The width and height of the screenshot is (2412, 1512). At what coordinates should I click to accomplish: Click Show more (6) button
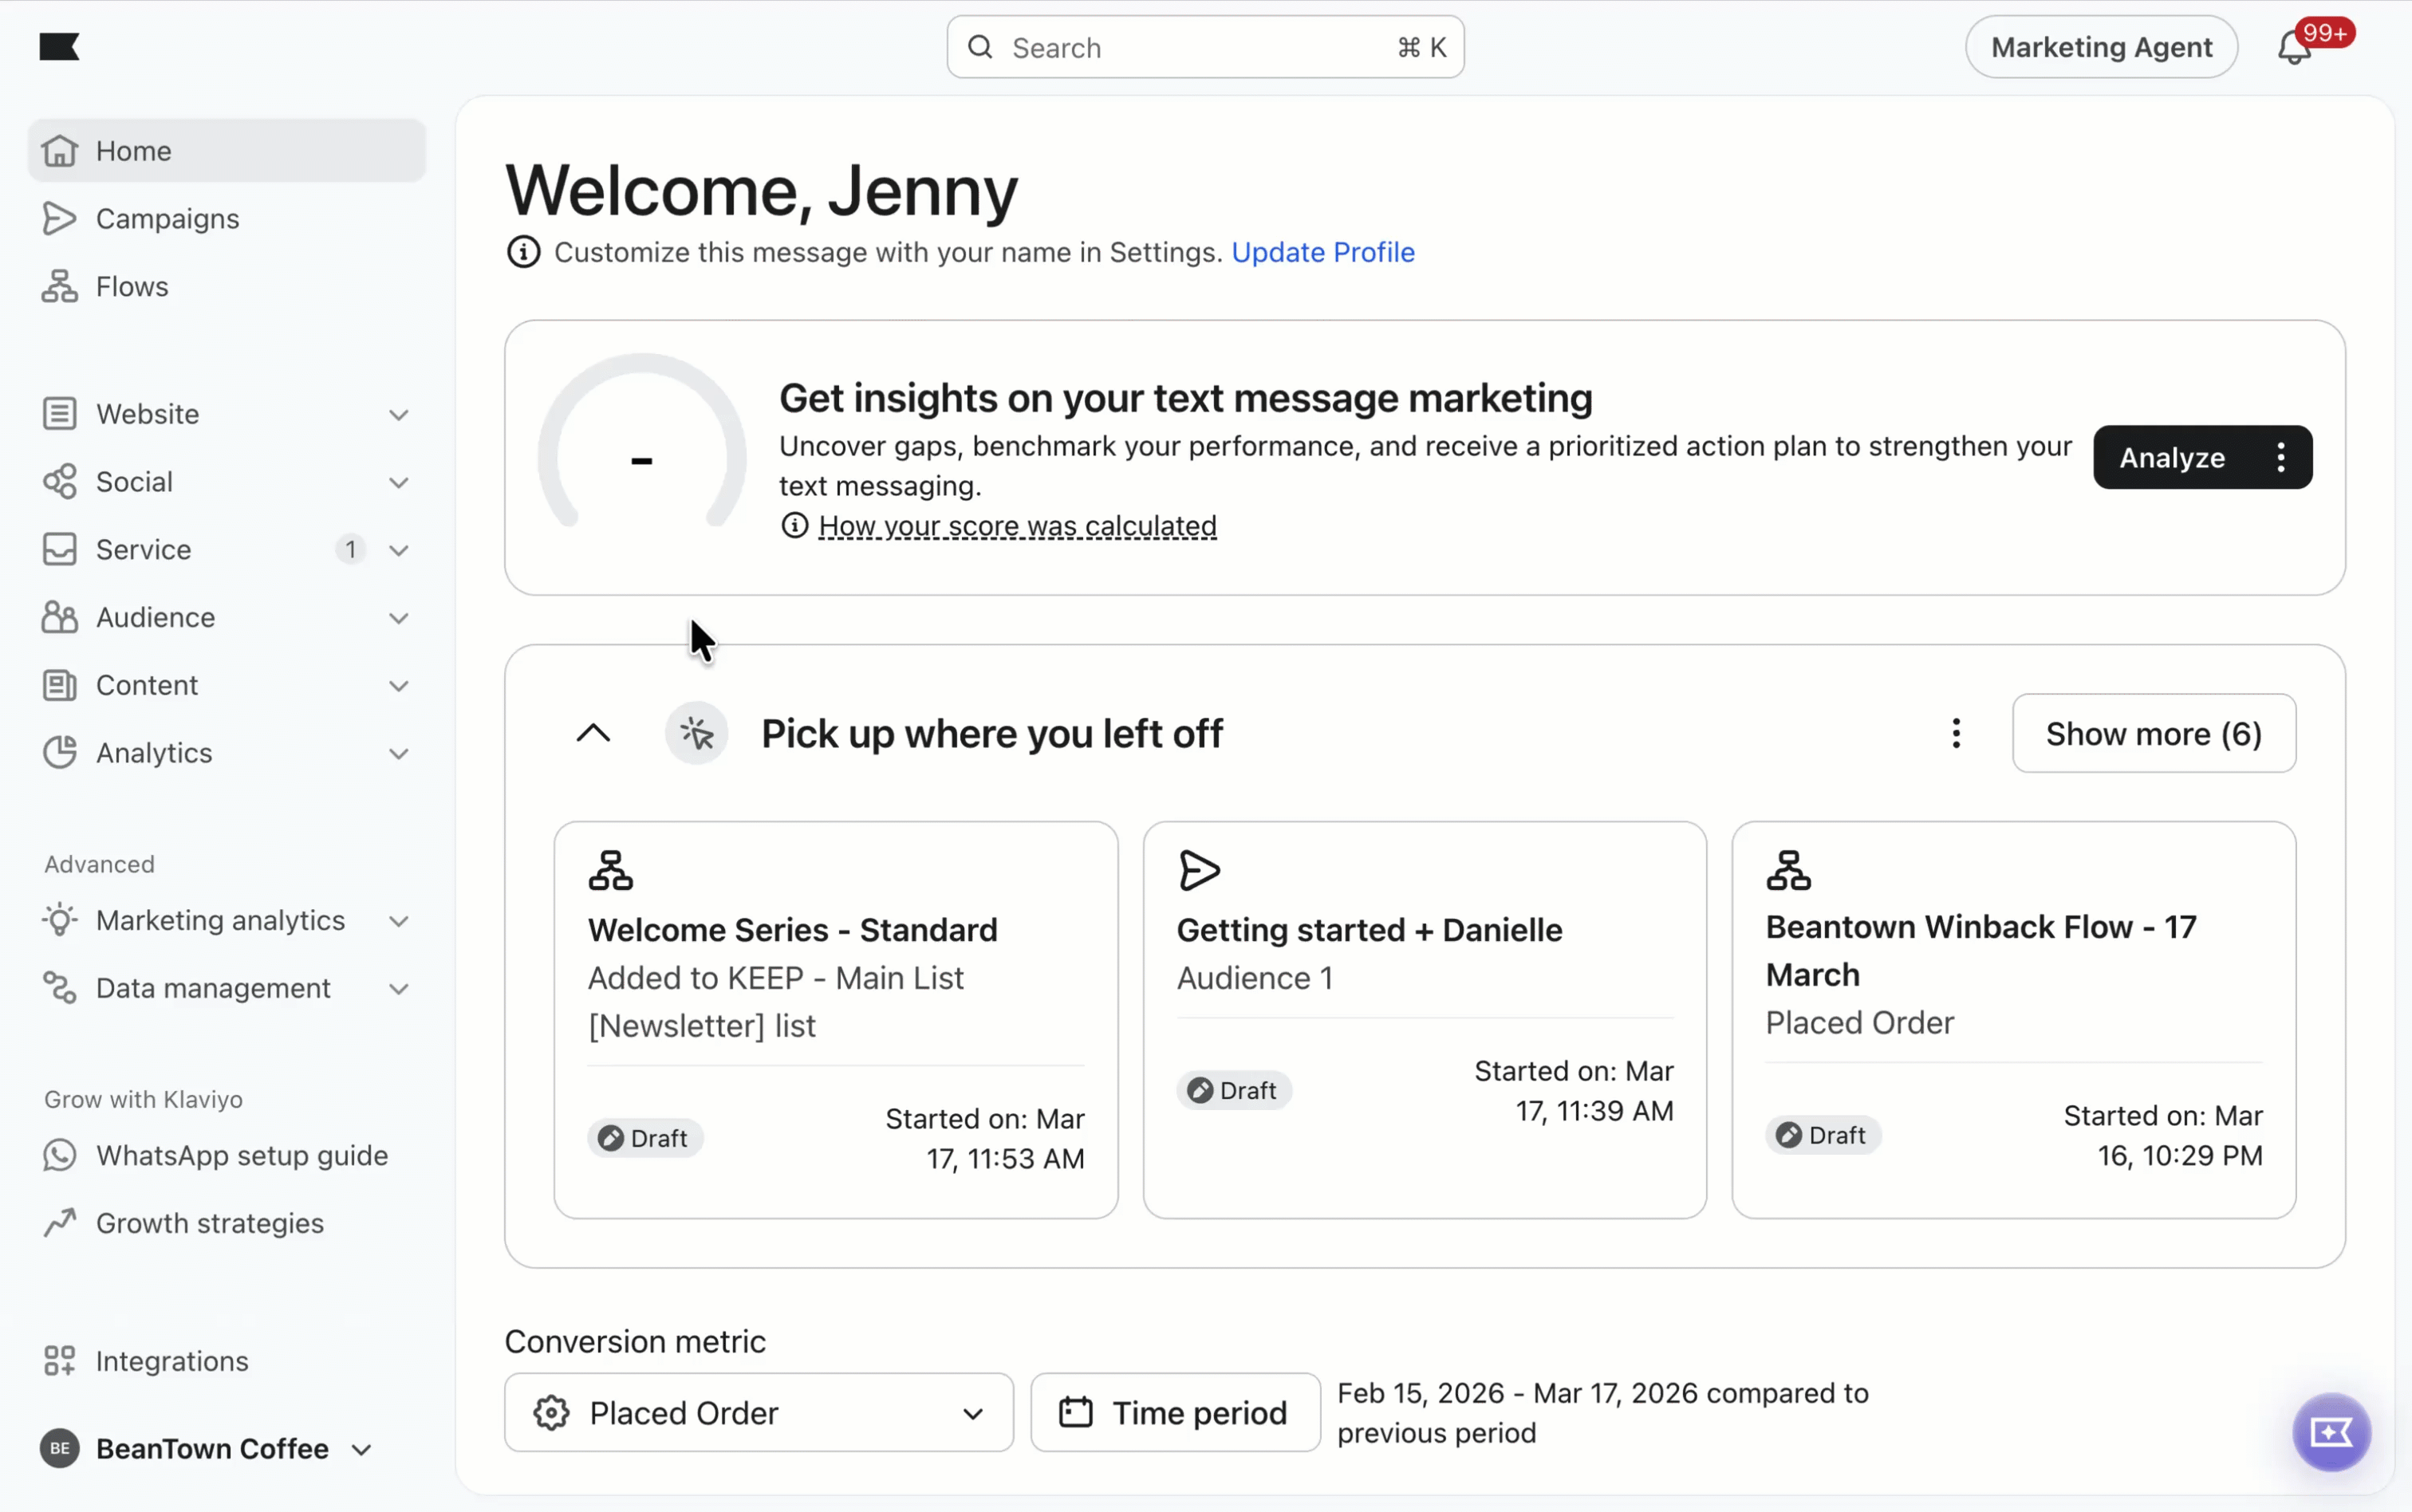2153,733
